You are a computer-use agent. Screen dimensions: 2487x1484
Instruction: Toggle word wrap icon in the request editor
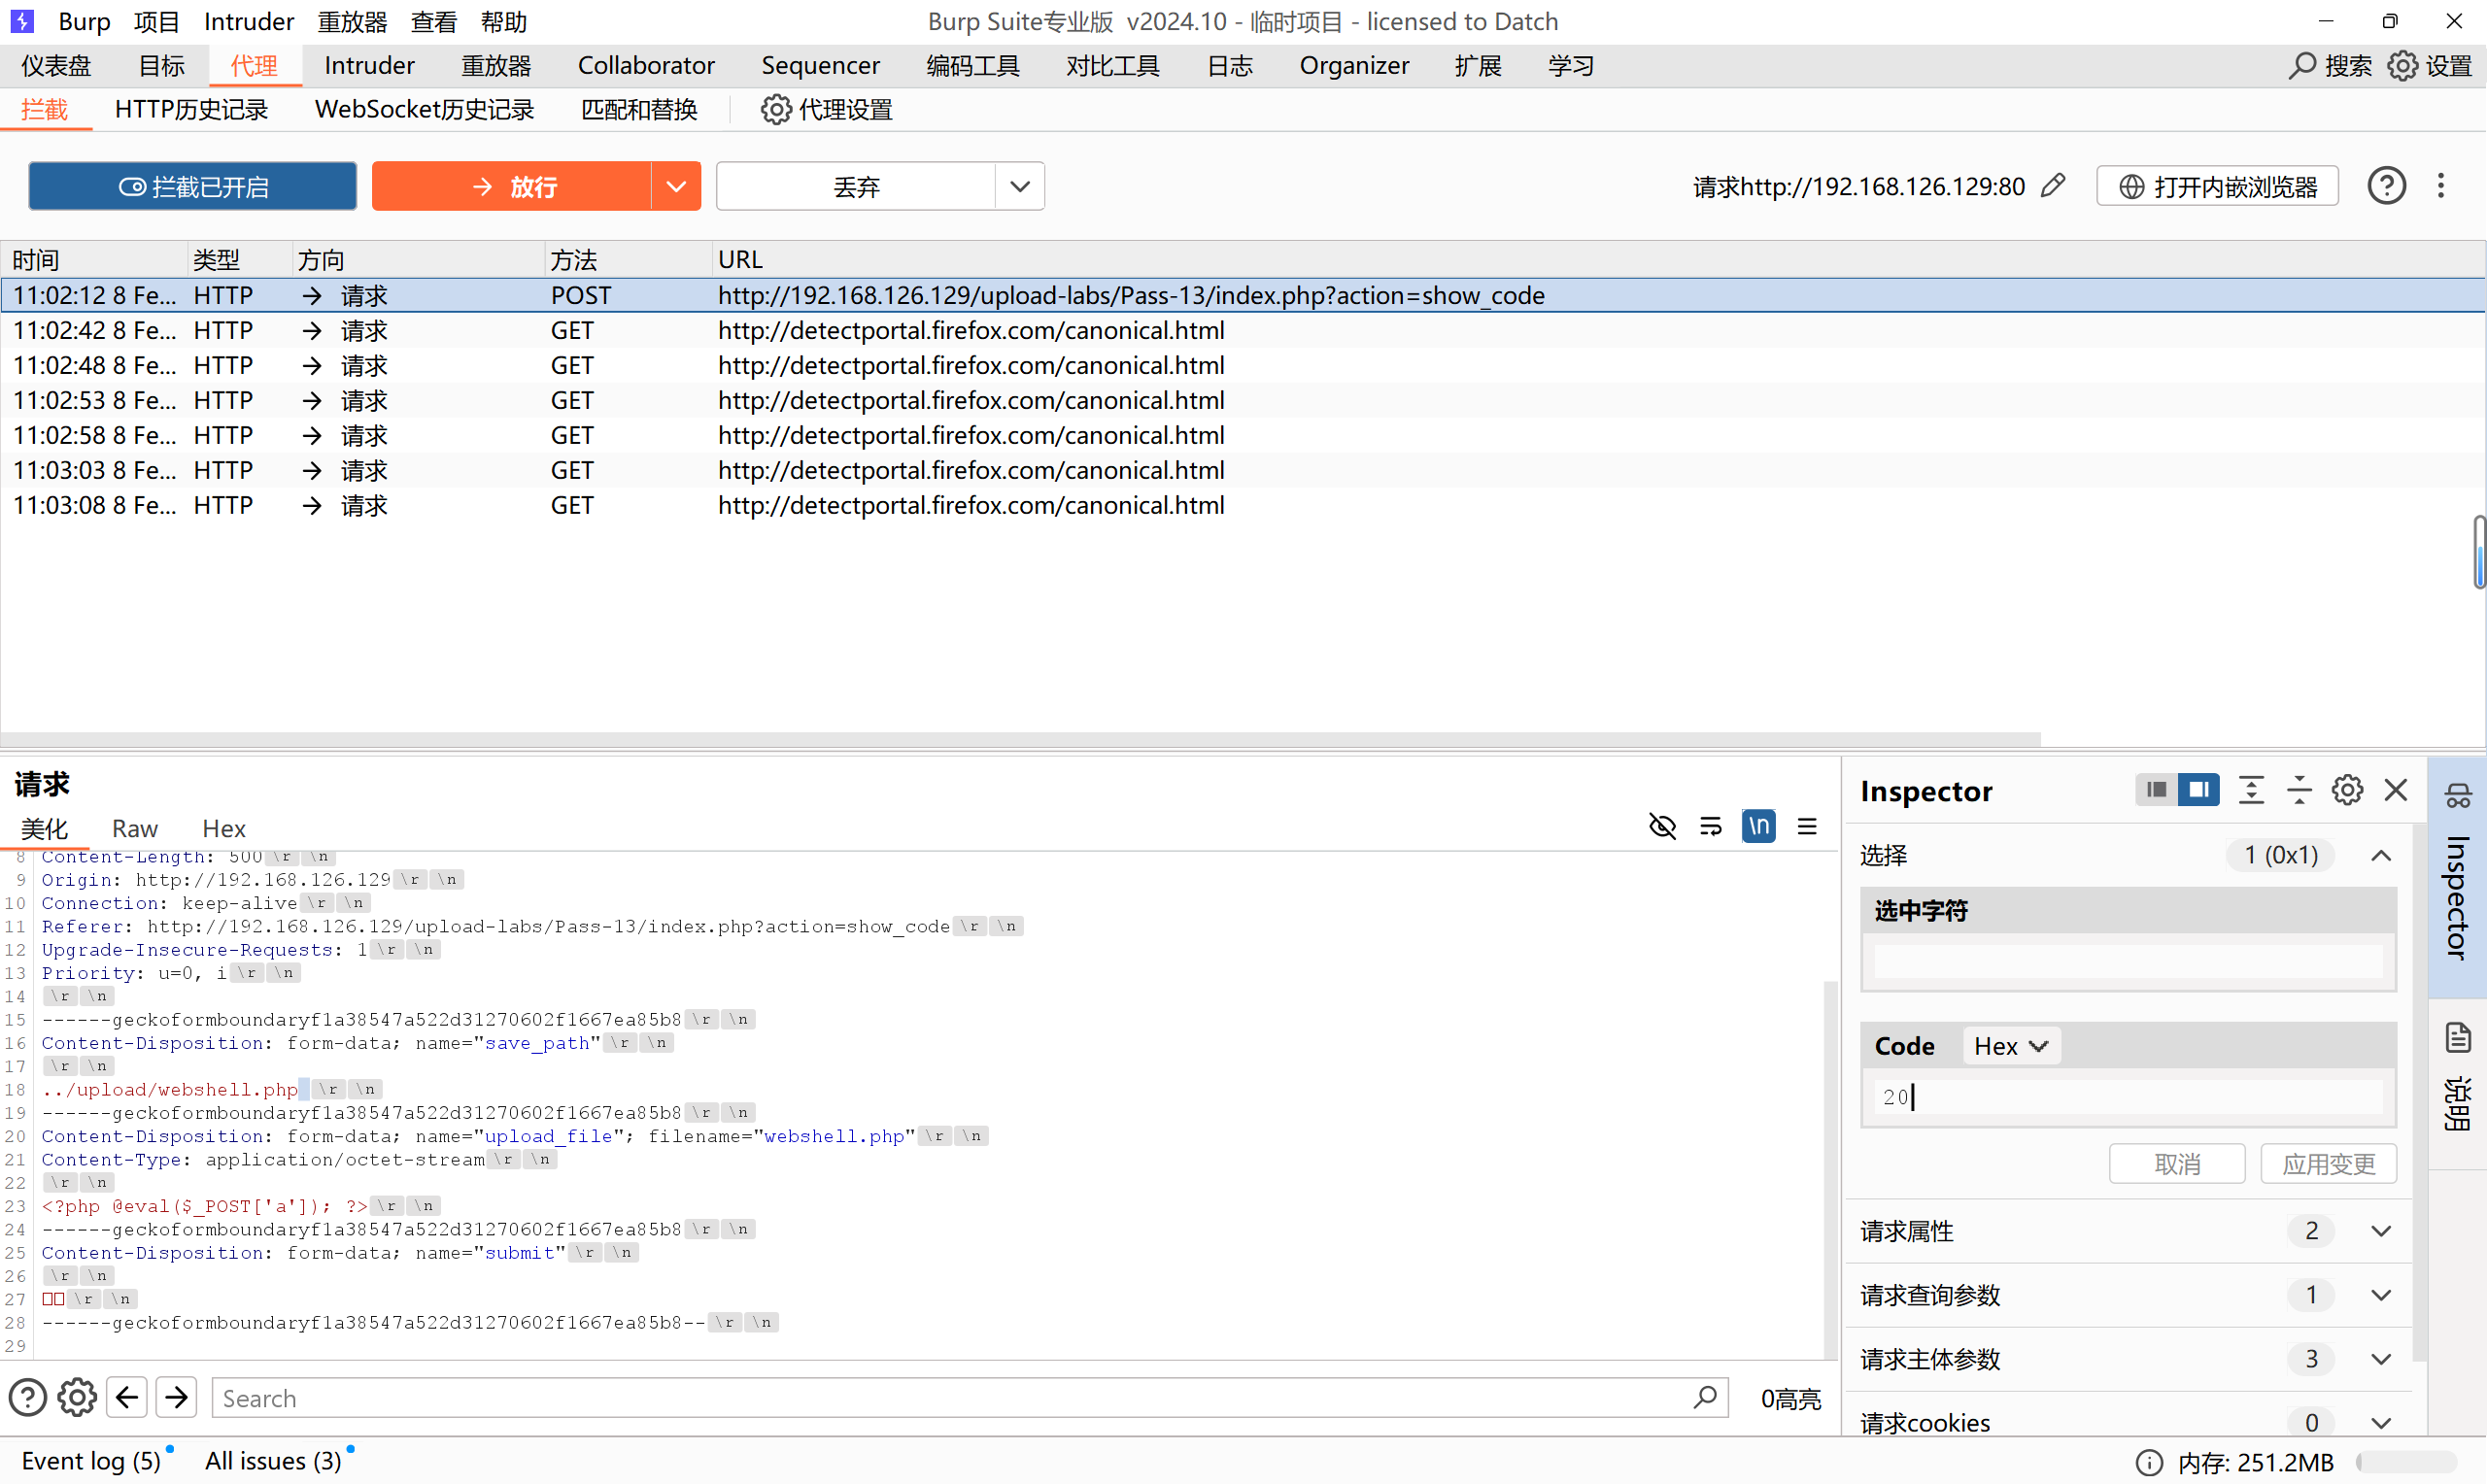click(1710, 826)
